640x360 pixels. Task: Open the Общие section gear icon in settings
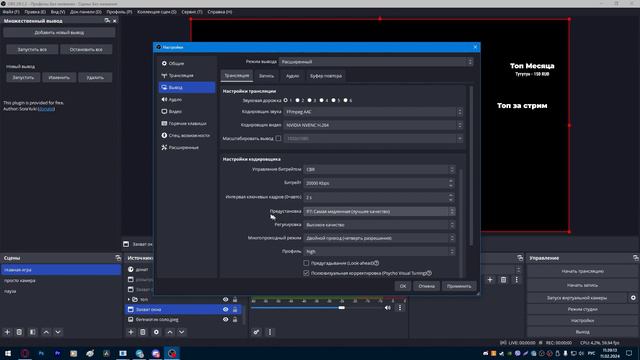pyautogui.click(x=164, y=63)
